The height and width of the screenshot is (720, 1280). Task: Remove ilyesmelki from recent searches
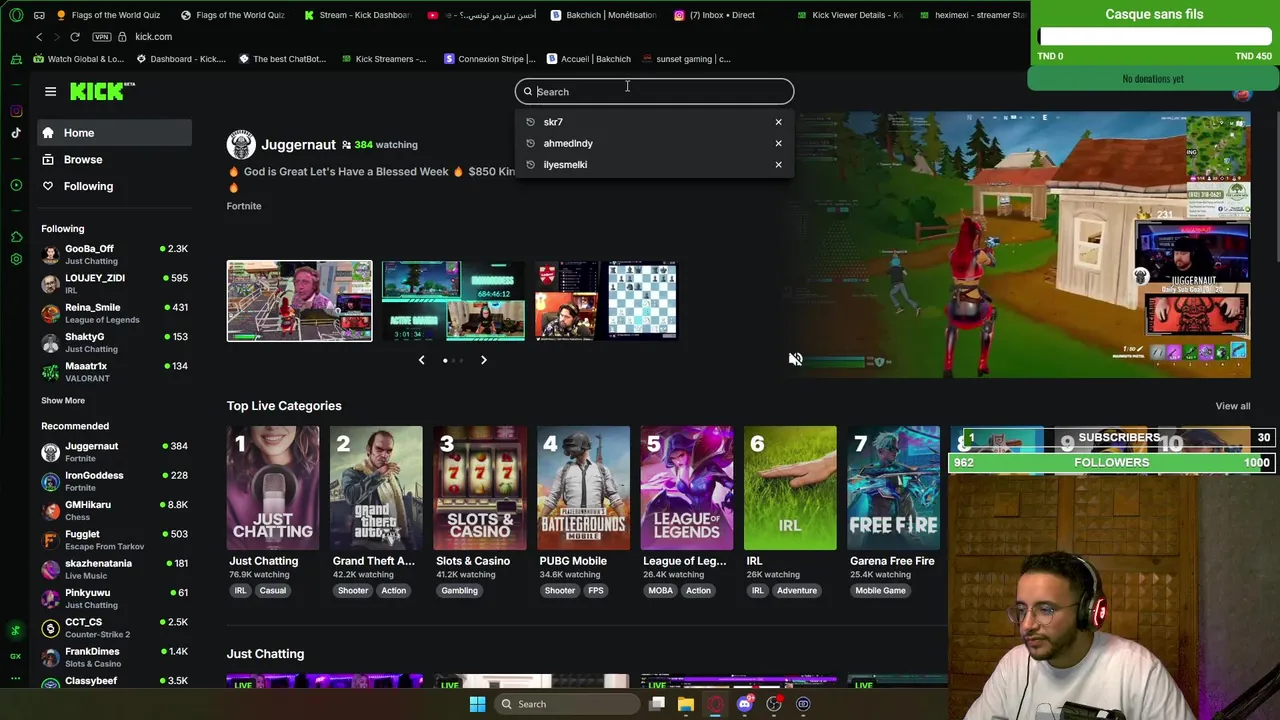tap(778, 164)
